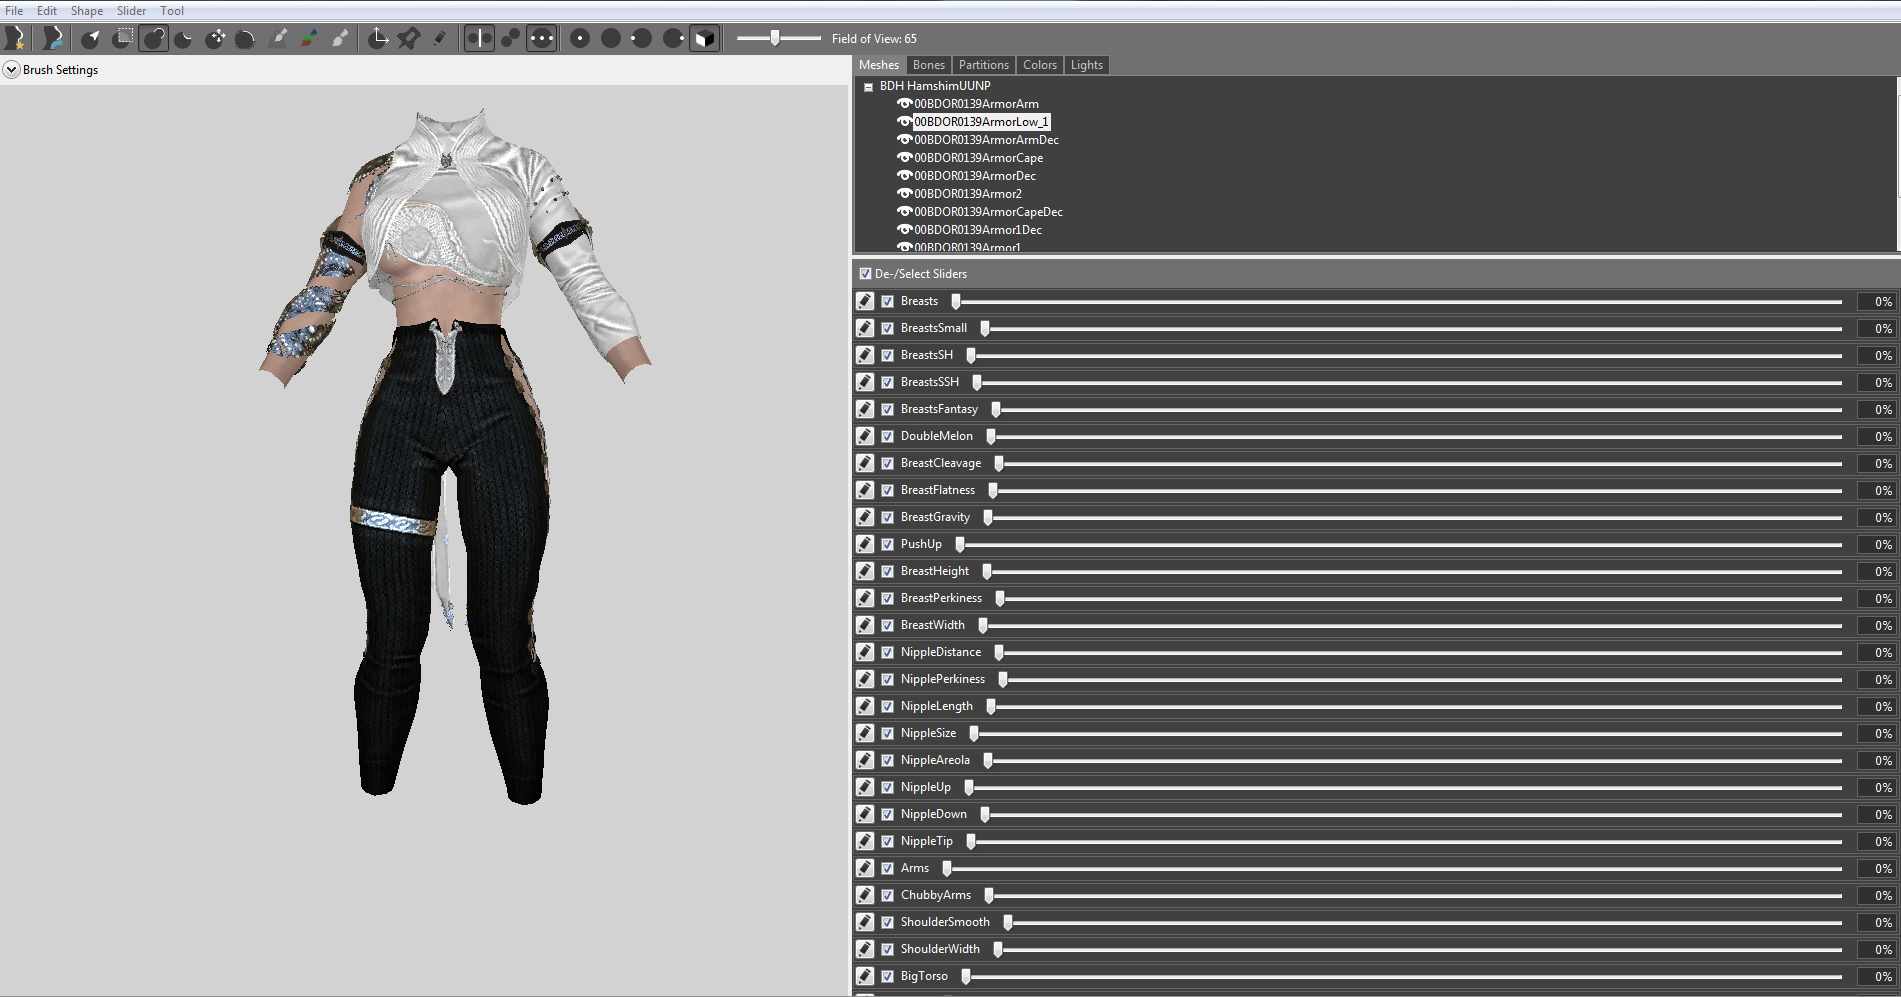The image size is (1901, 997).
Task: Hide the 00BDOR0139ArmorArm mesh
Action: click(904, 104)
